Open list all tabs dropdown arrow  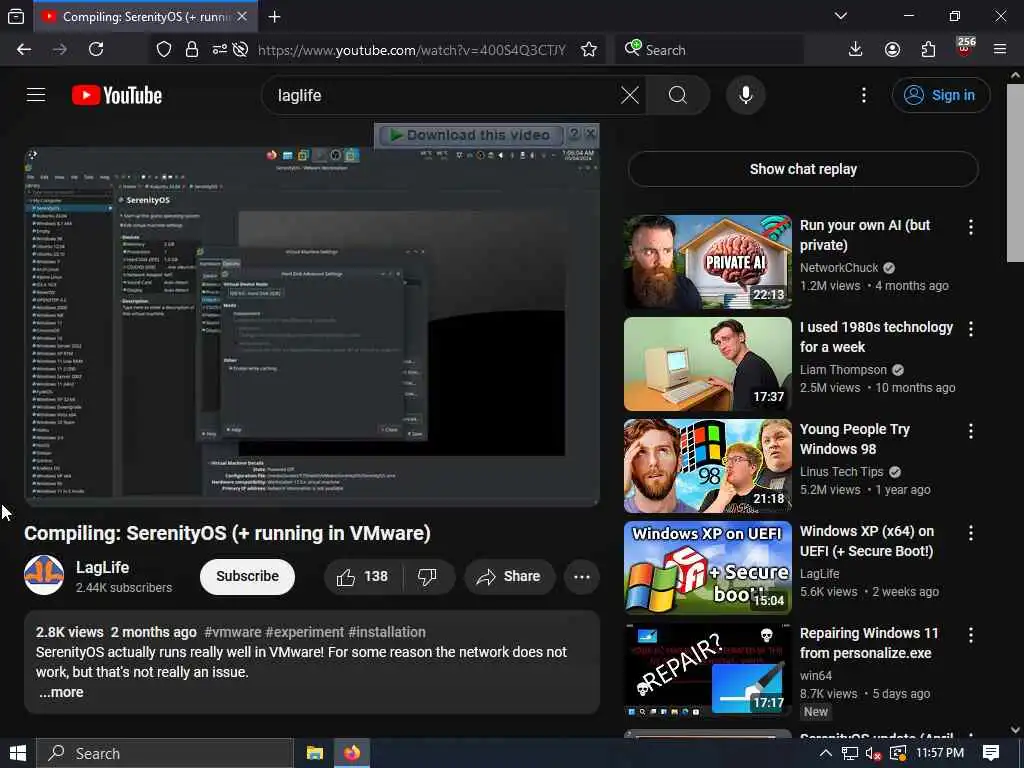[841, 16]
